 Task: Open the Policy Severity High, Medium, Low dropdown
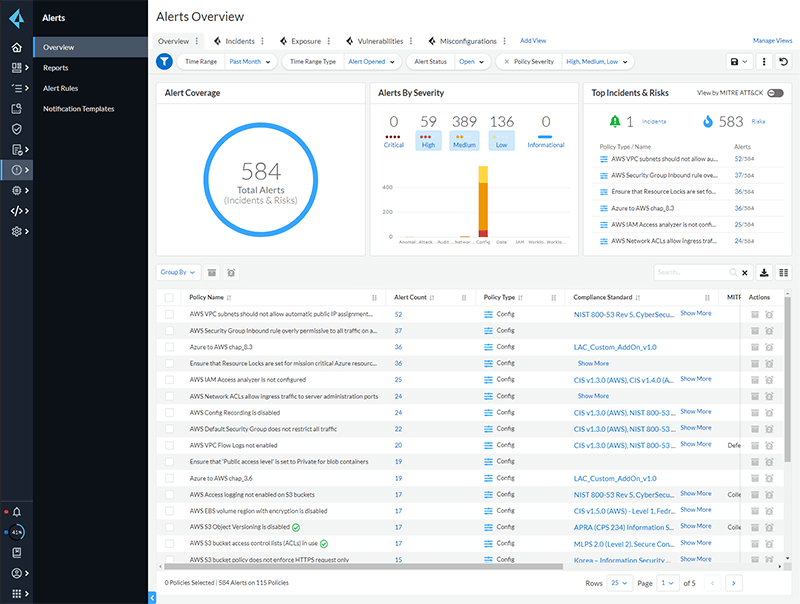click(596, 62)
